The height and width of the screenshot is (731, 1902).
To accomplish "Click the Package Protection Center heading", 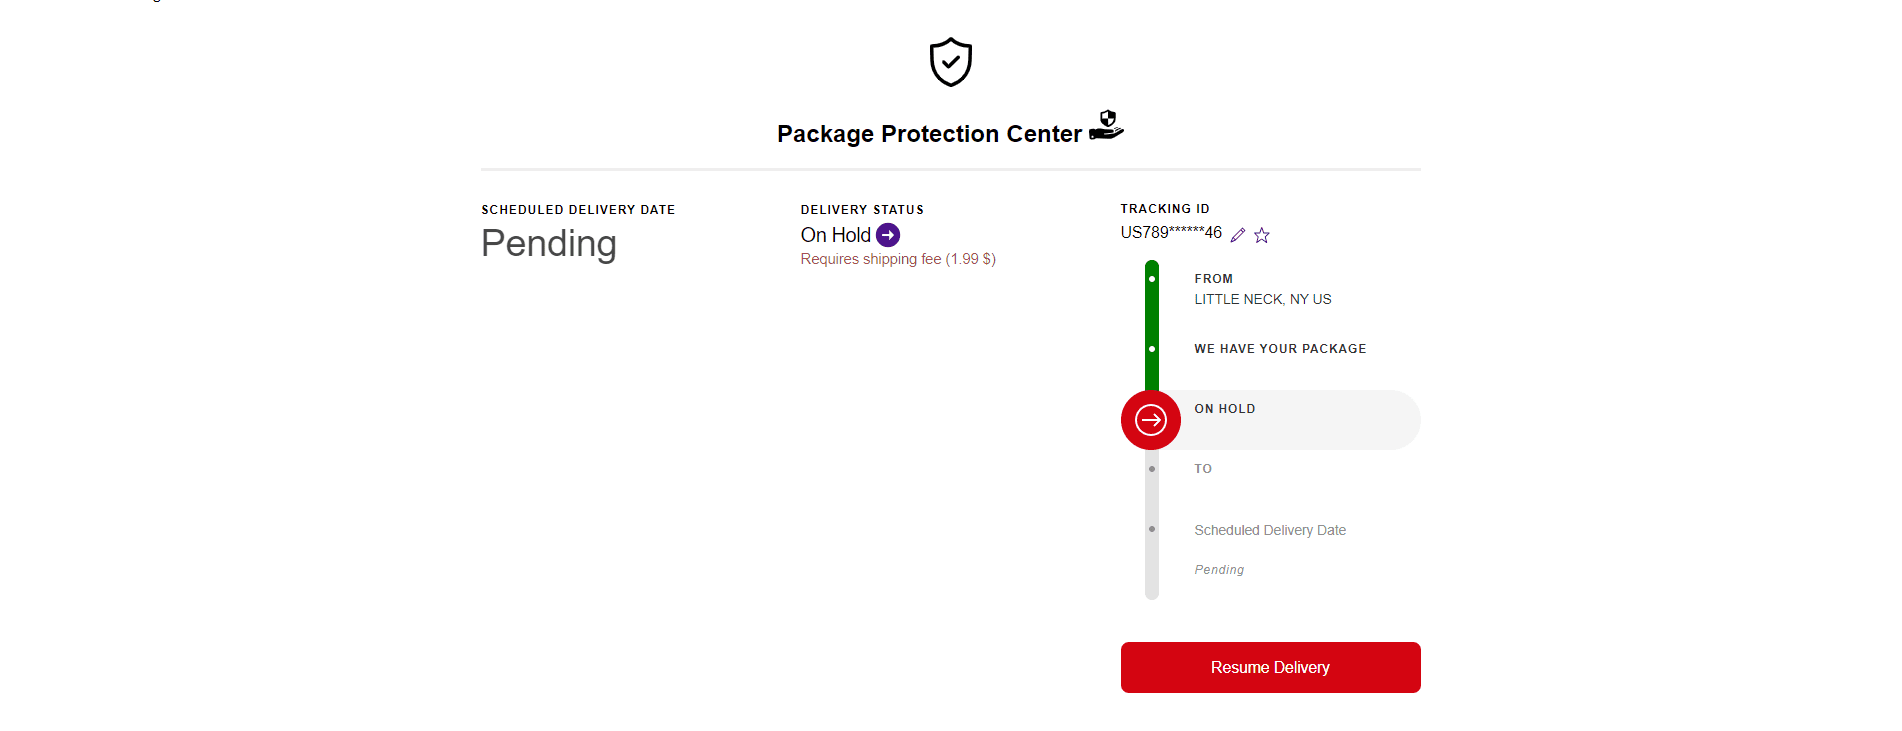I will tap(929, 134).
